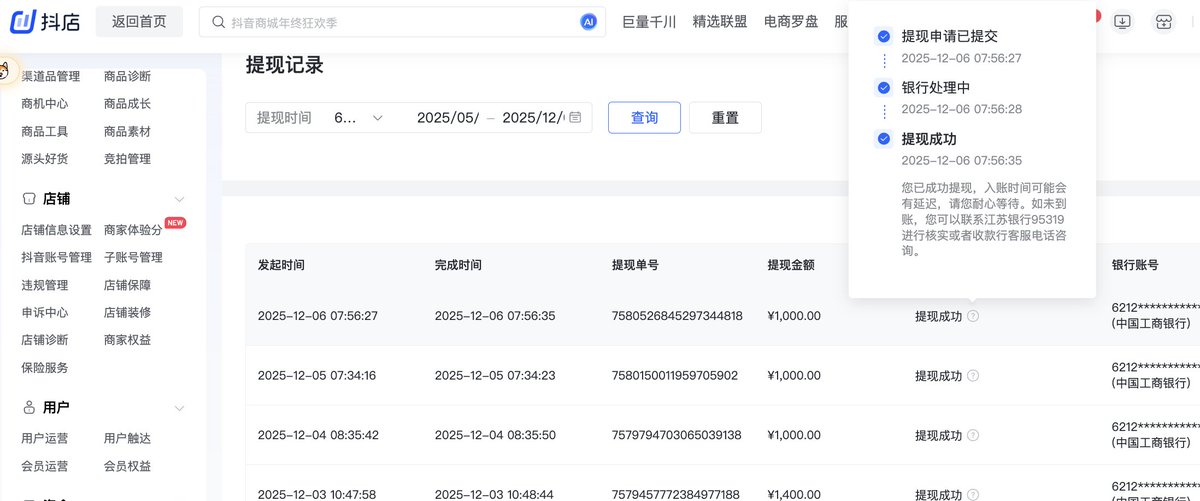Open 店铺保障 in sidebar

coord(127,285)
